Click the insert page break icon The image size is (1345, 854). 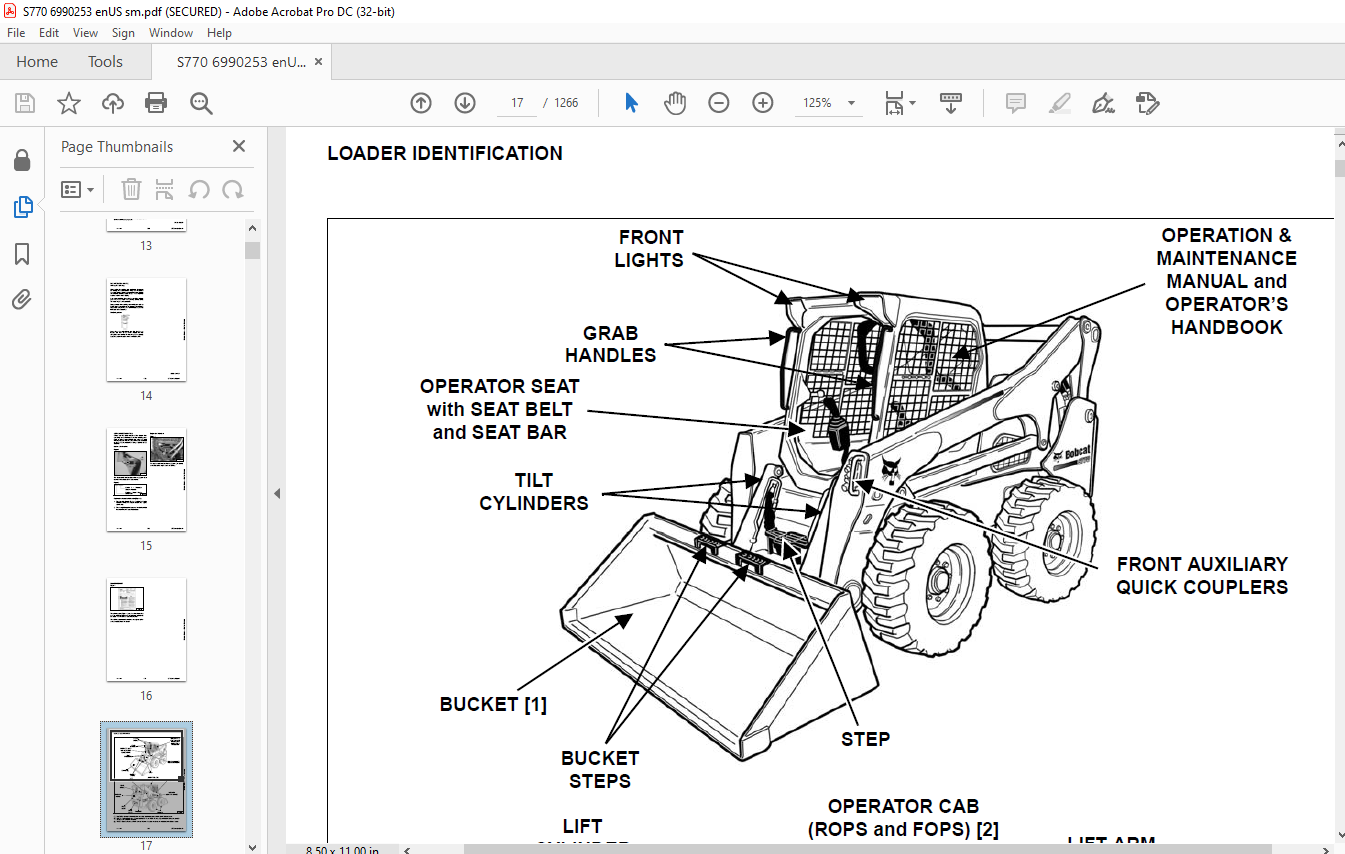[165, 189]
